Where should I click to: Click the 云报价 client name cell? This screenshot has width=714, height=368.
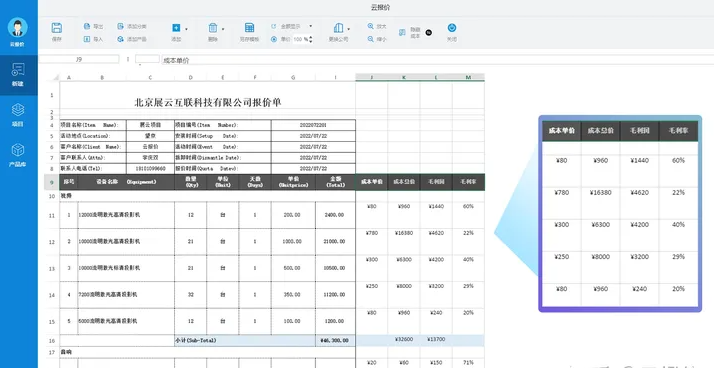(x=150, y=147)
